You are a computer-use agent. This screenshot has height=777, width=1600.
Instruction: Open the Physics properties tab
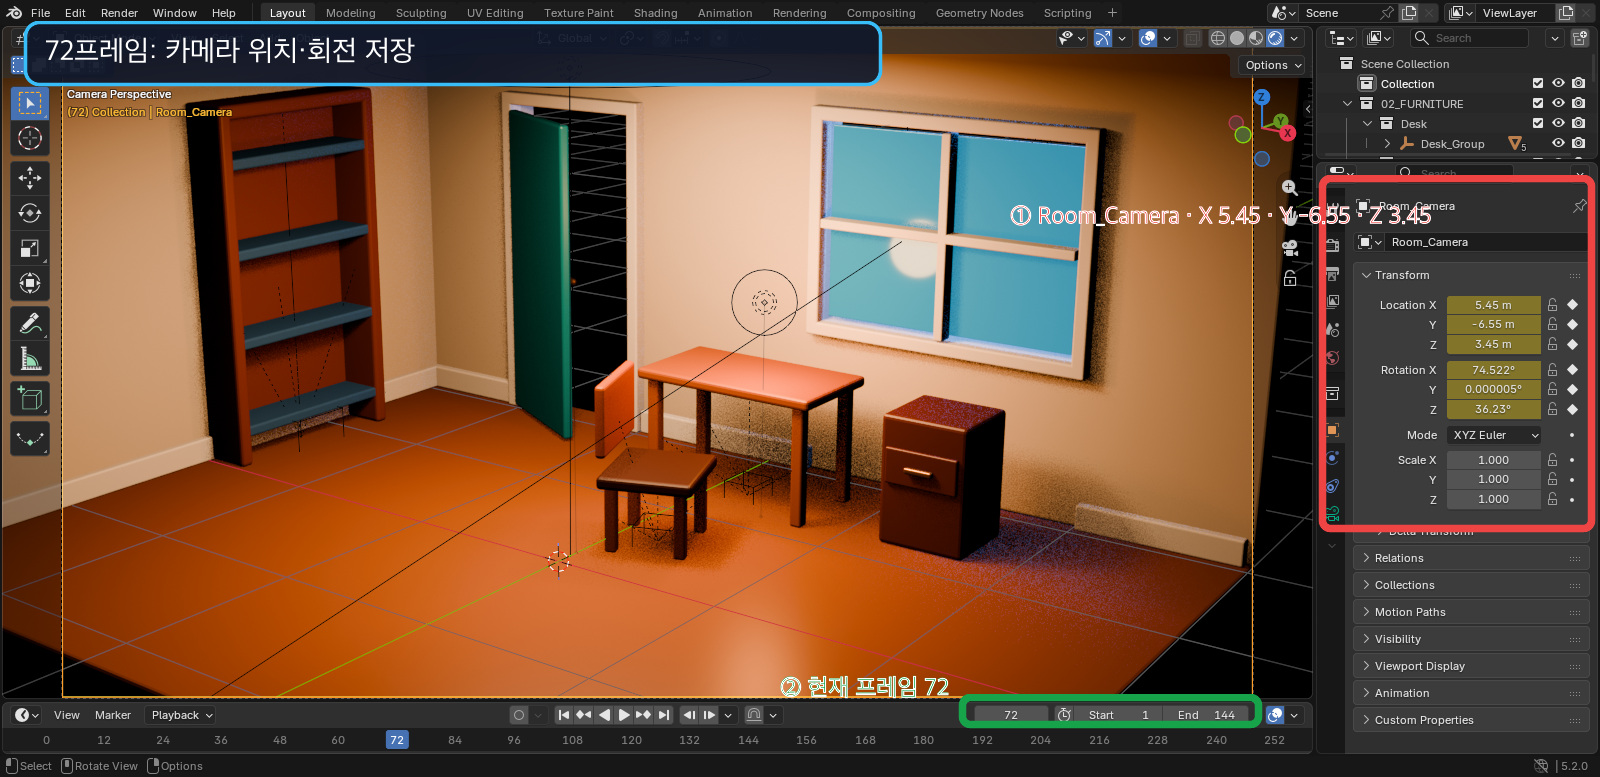[x=1332, y=458]
